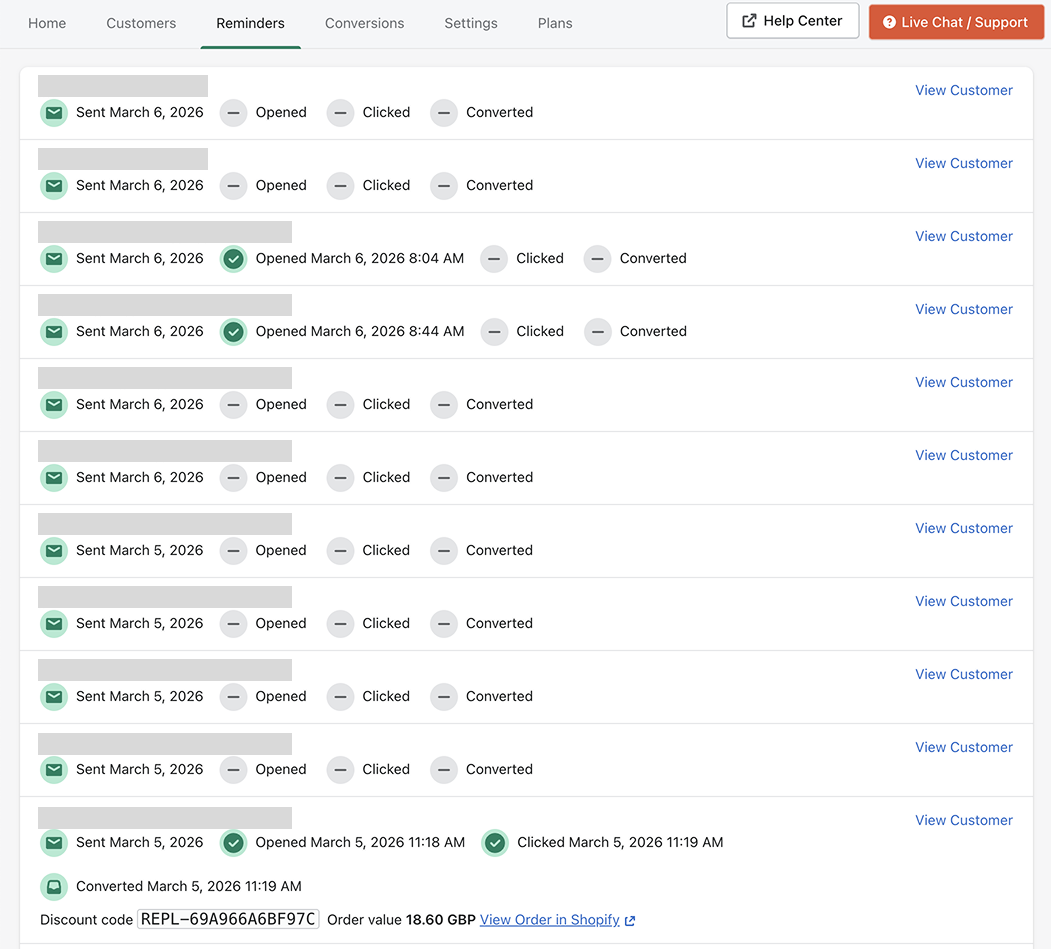
Task: Click View Customer for the first reminder
Action: (964, 90)
